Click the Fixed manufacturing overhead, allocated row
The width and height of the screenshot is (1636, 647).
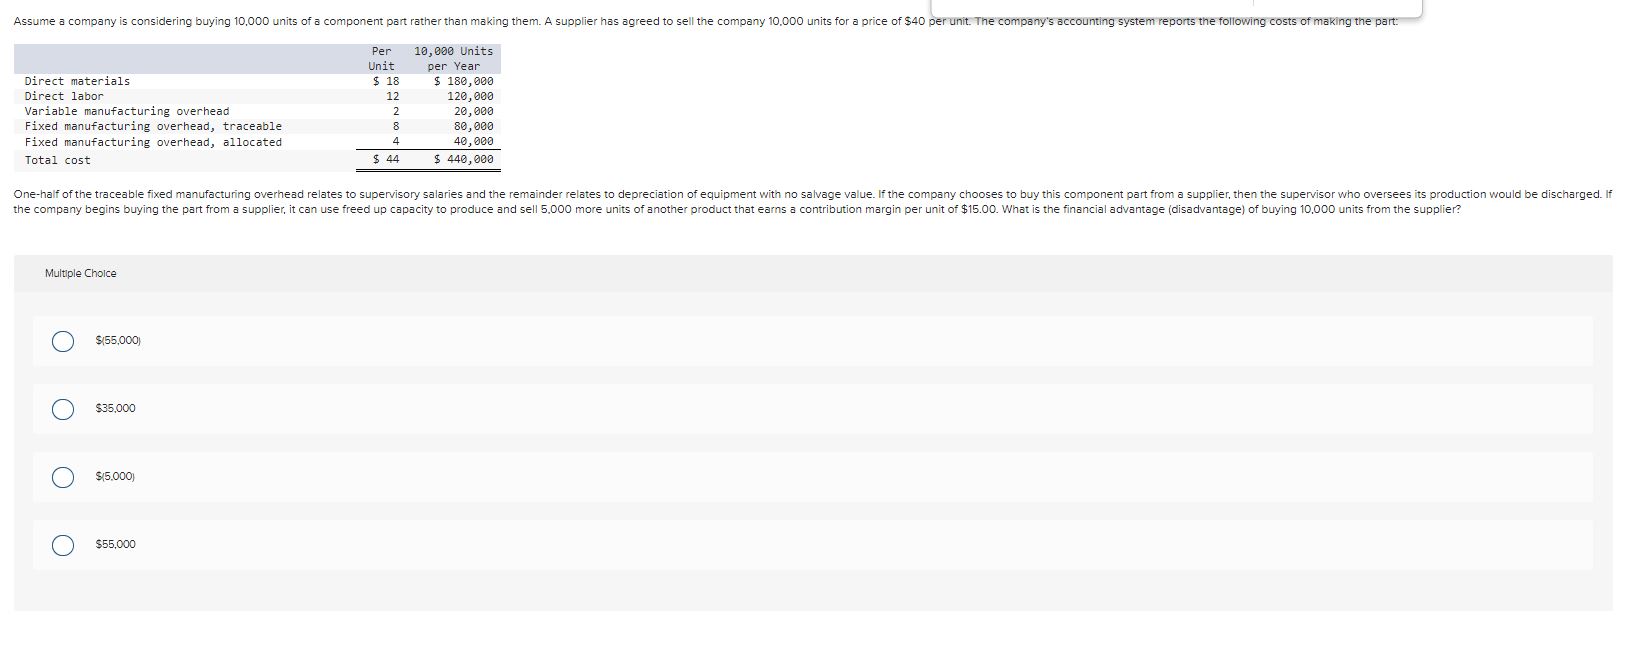pos(153,142)
